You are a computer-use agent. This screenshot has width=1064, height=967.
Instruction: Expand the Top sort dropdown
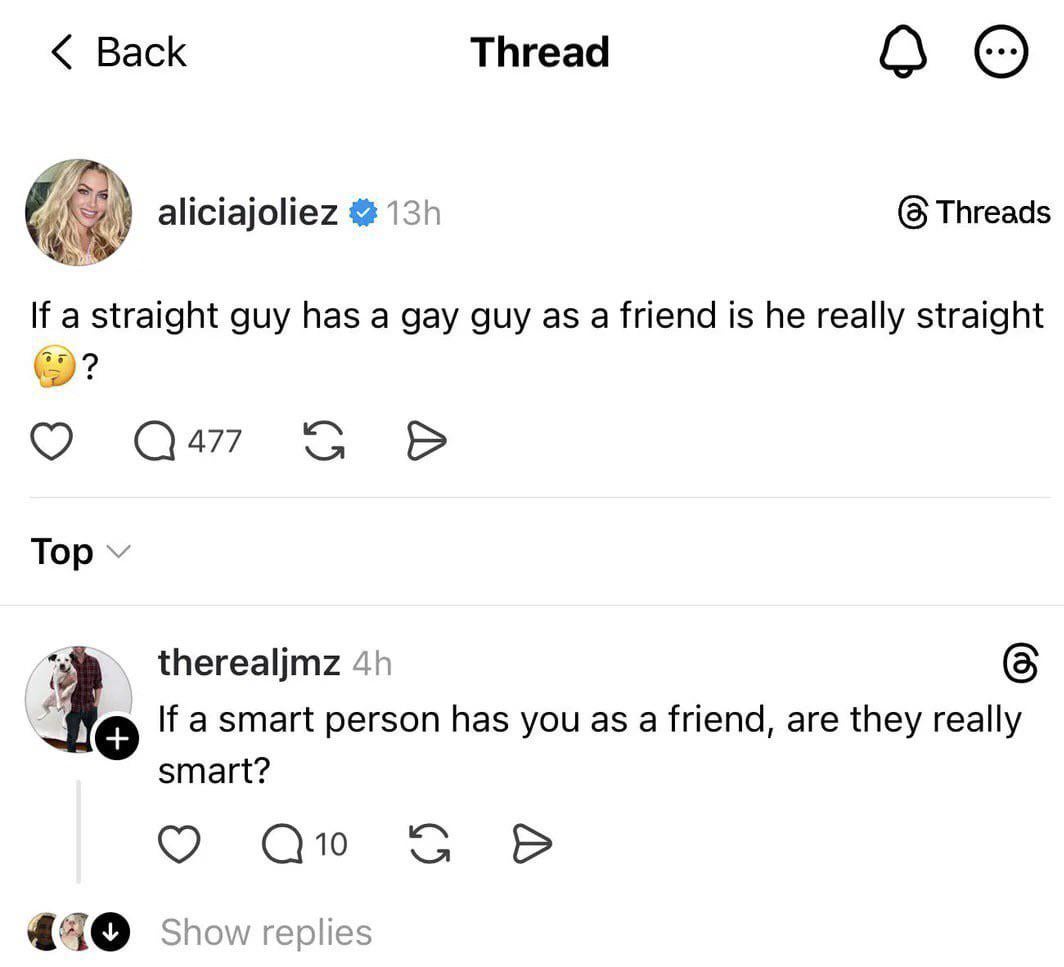pyautogui.click(x=80, y=551)
